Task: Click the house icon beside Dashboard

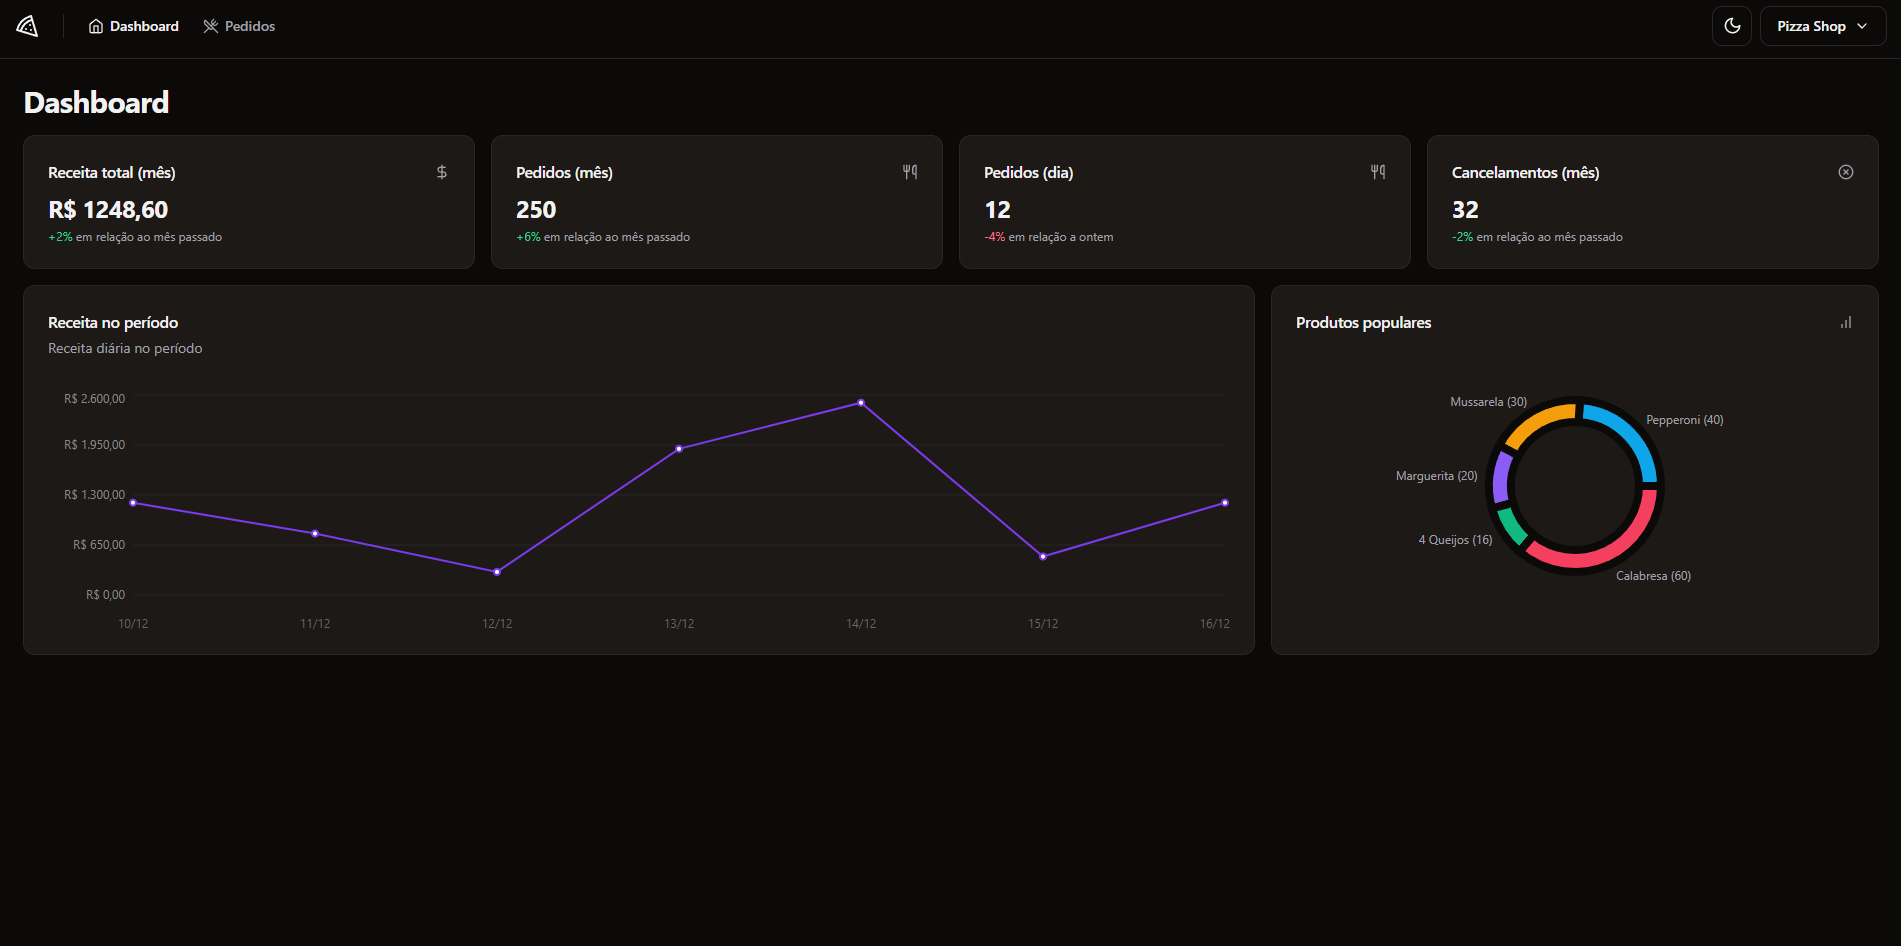Action: click(96, 27)
